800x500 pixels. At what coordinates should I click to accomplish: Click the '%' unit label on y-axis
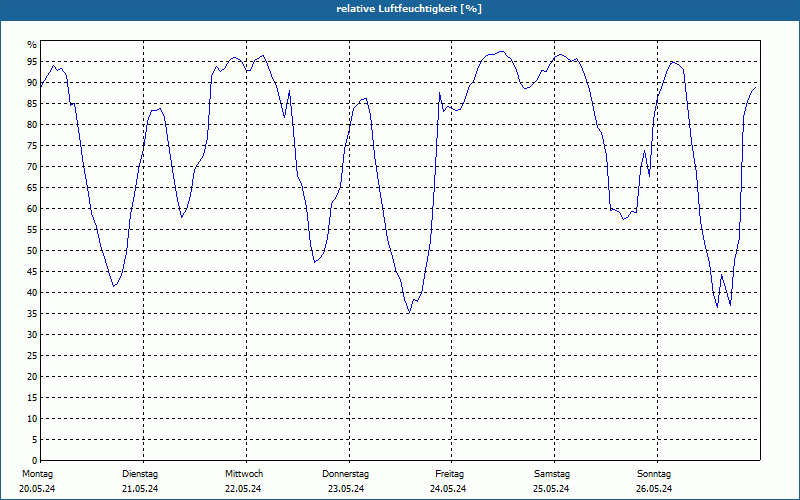pos(32,45)
